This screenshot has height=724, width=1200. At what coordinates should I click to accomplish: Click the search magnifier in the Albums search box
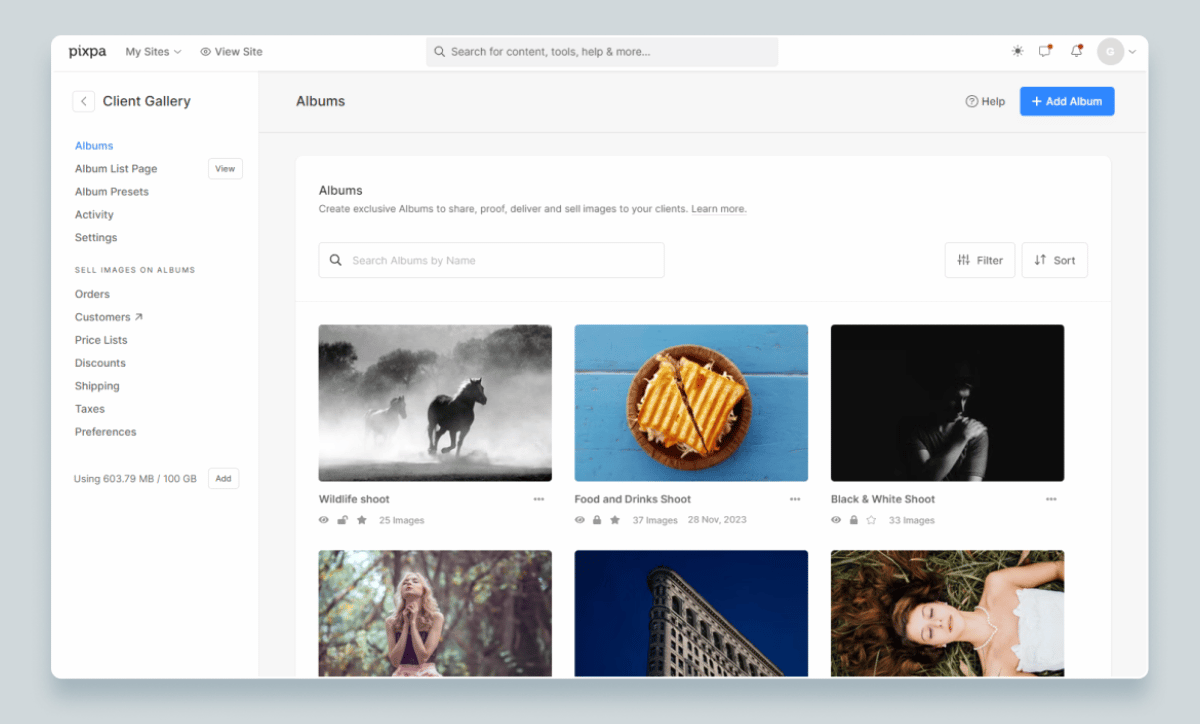(x=336, y=260)
